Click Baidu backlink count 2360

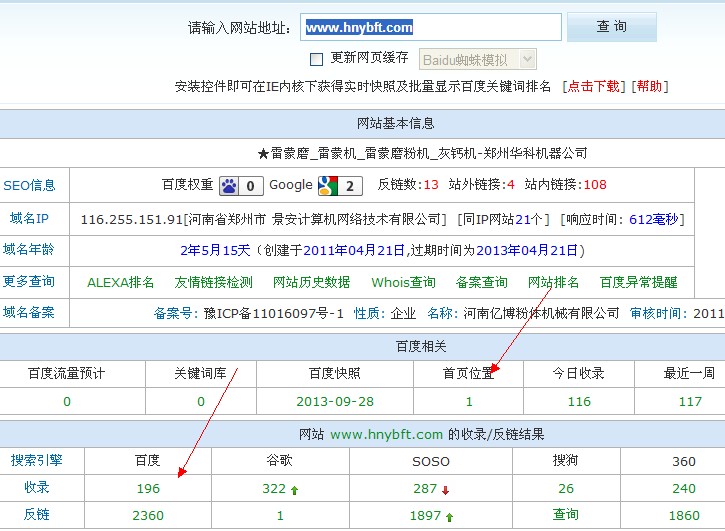coord(148,515)
